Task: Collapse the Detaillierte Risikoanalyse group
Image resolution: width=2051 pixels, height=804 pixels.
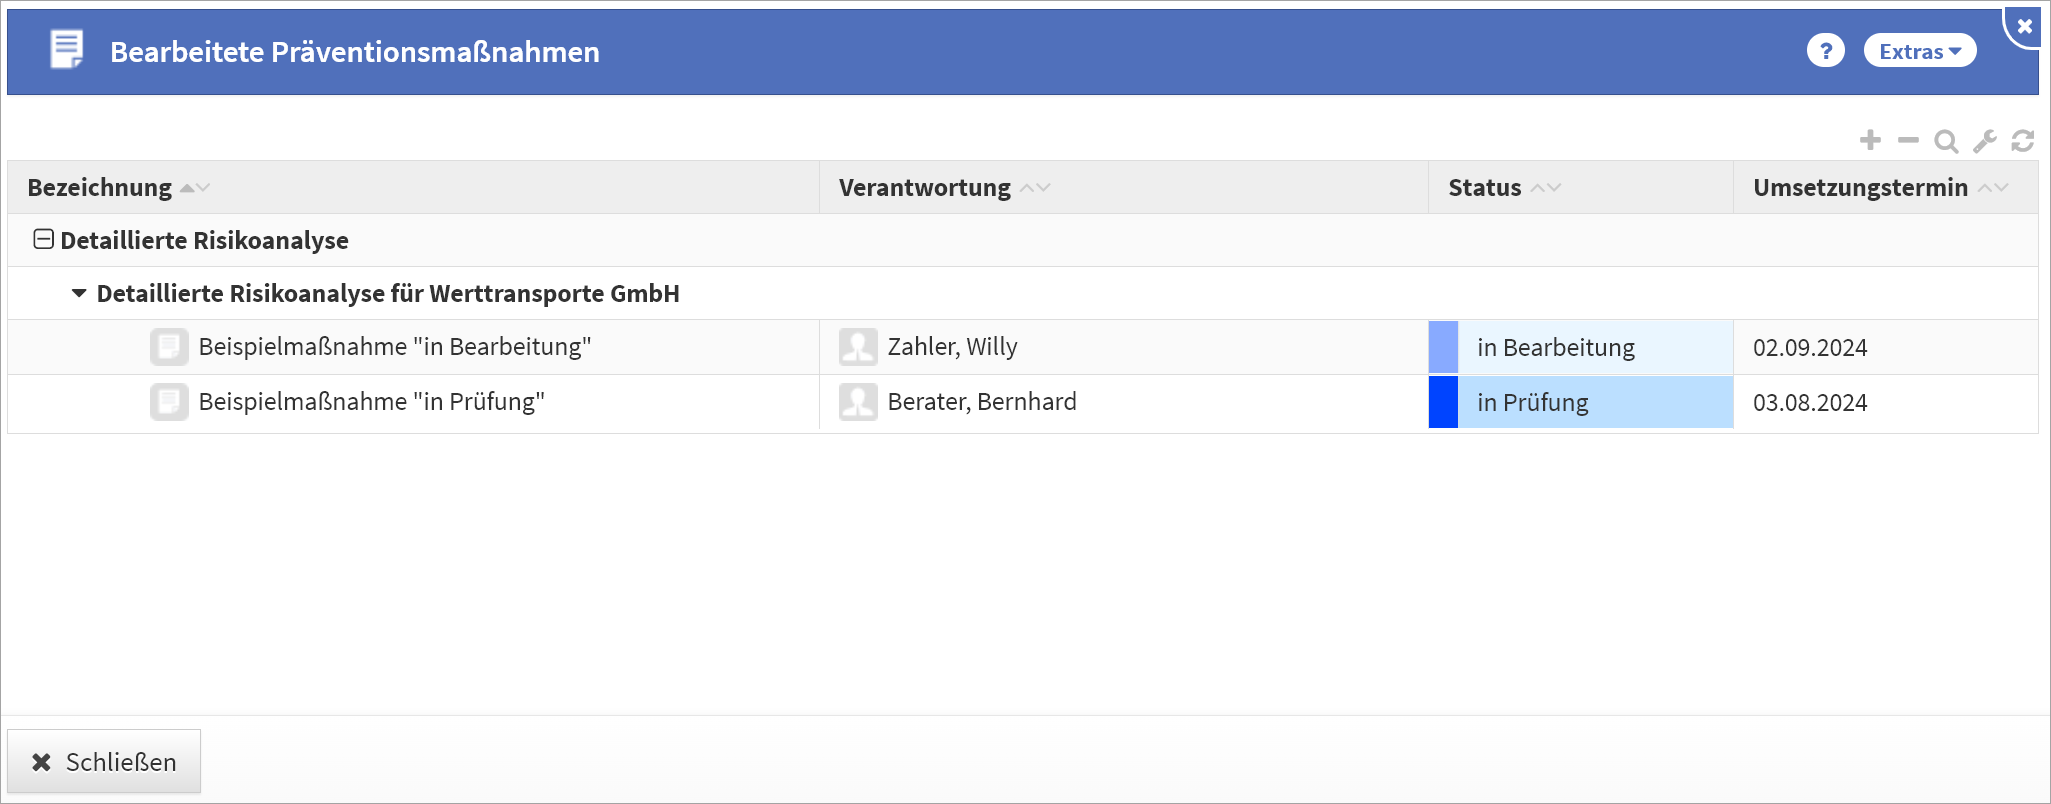Action: [43, 240]
